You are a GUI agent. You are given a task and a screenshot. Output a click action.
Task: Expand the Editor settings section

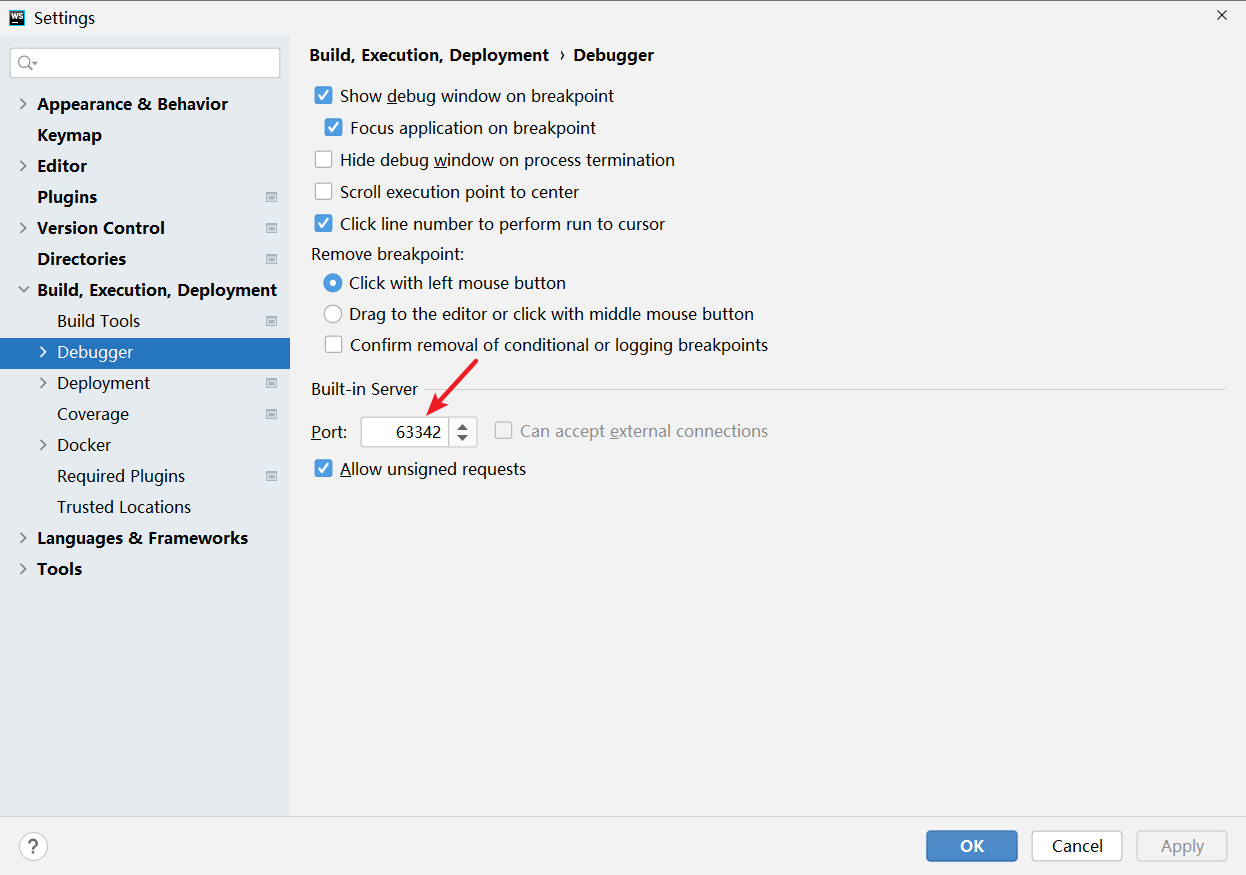coord(23,166)
